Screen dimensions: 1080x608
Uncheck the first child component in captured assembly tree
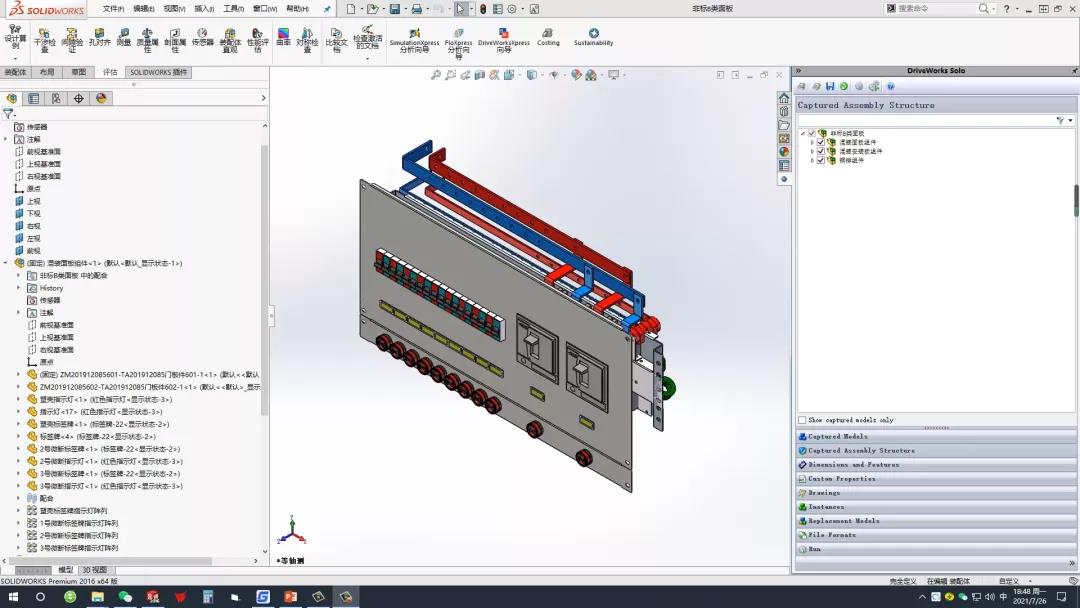(821, 142)
